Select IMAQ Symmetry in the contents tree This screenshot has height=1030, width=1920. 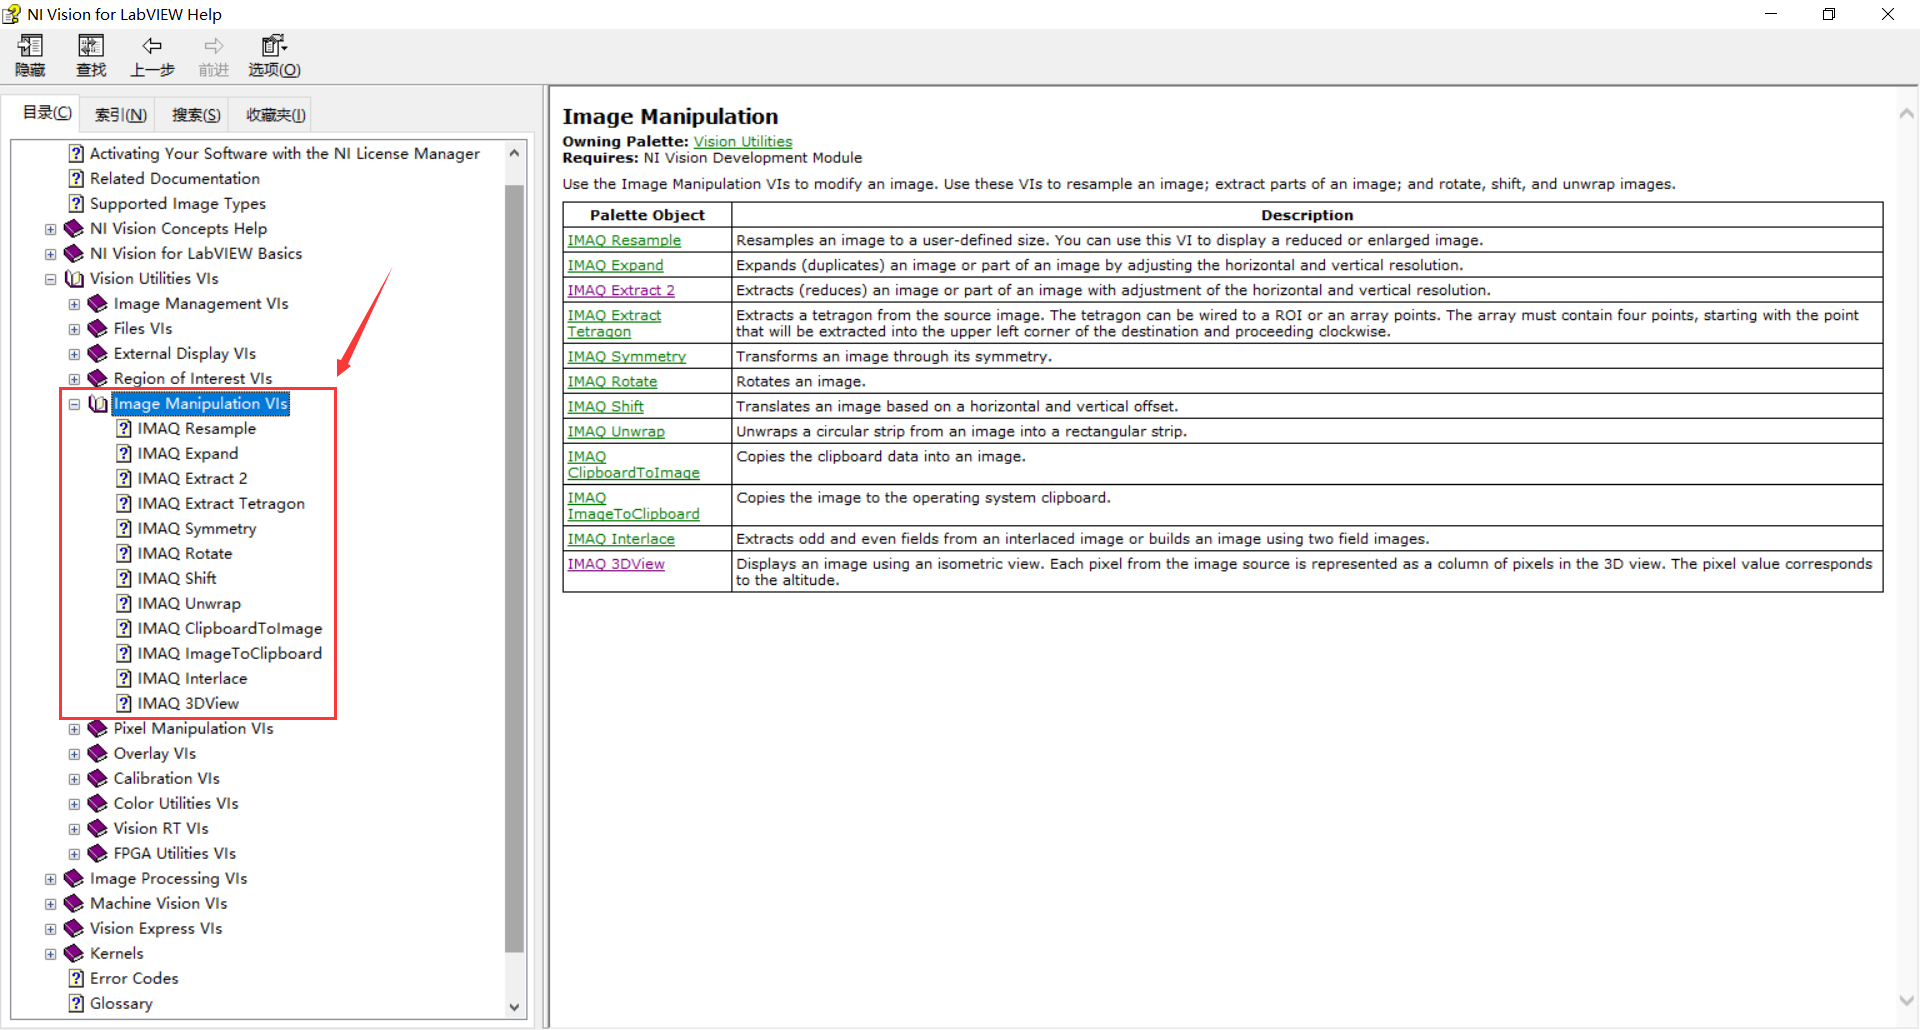197,528
